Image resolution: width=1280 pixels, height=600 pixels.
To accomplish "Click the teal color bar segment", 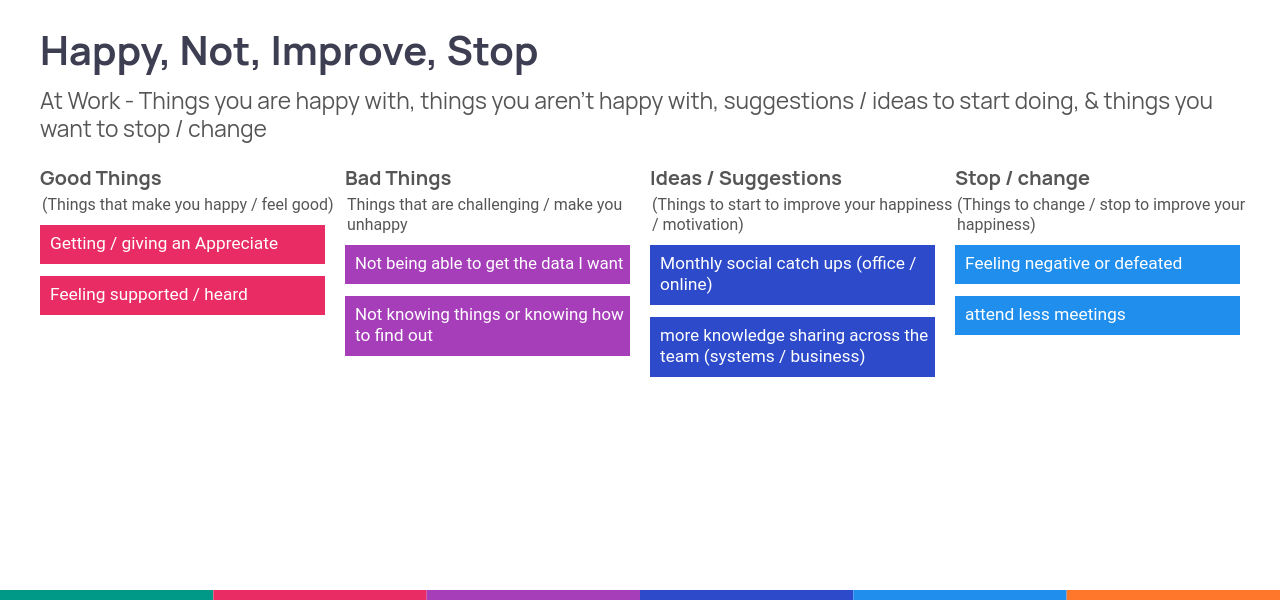I will point(106,595).
